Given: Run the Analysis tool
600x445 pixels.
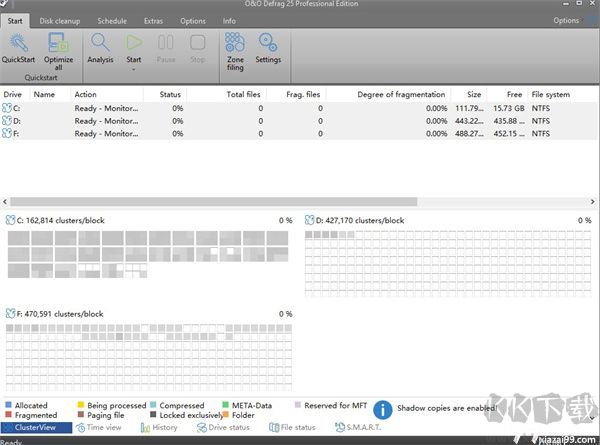Looking at the screenshot, I should pos(100,43).
